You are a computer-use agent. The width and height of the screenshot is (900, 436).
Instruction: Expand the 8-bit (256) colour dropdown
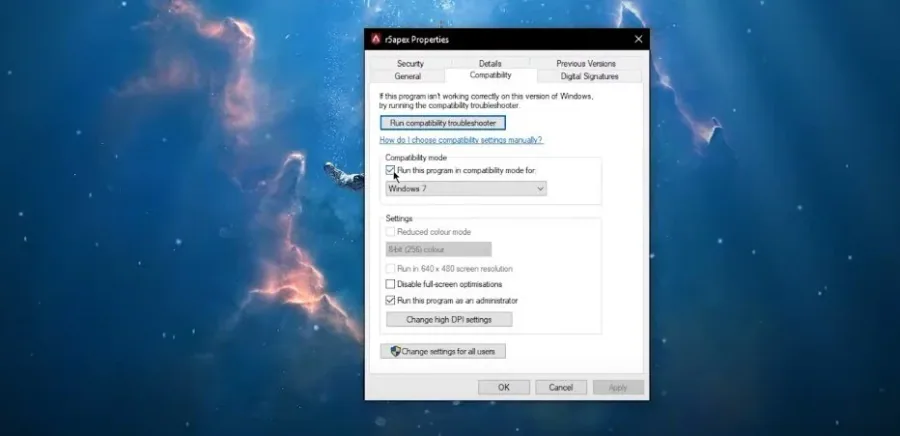439,249
